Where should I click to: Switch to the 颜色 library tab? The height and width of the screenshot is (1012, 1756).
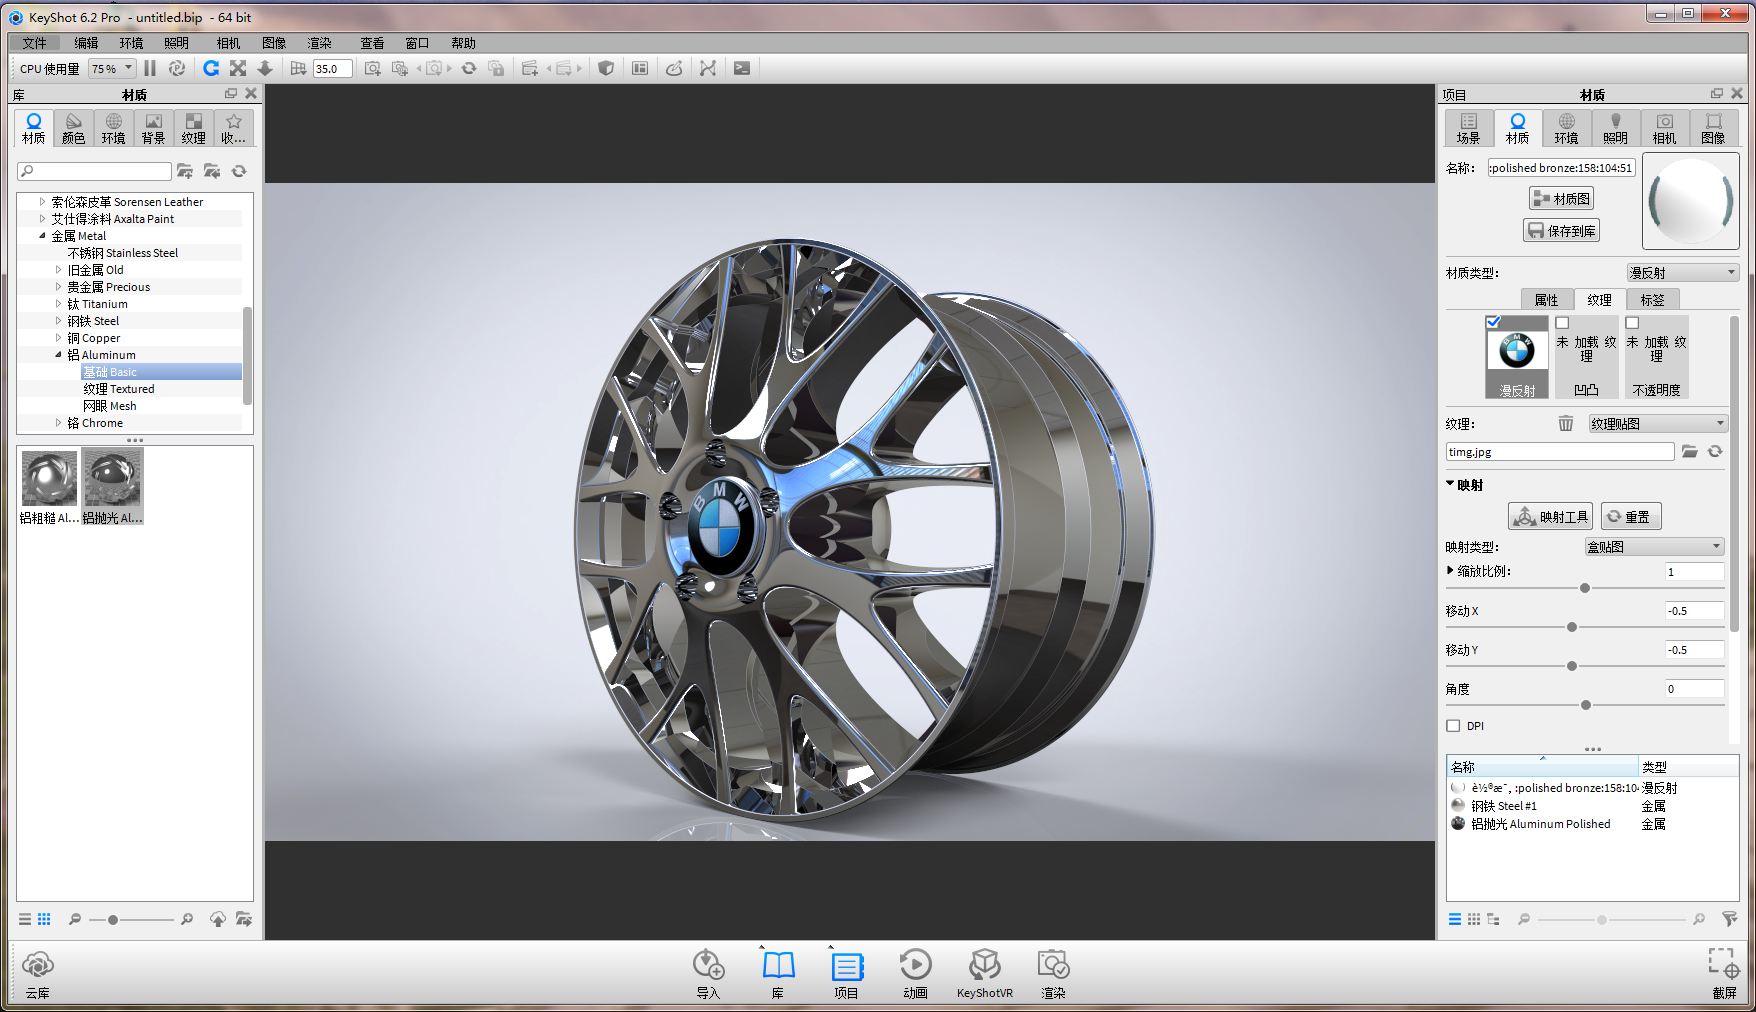[x=74, y=129]
